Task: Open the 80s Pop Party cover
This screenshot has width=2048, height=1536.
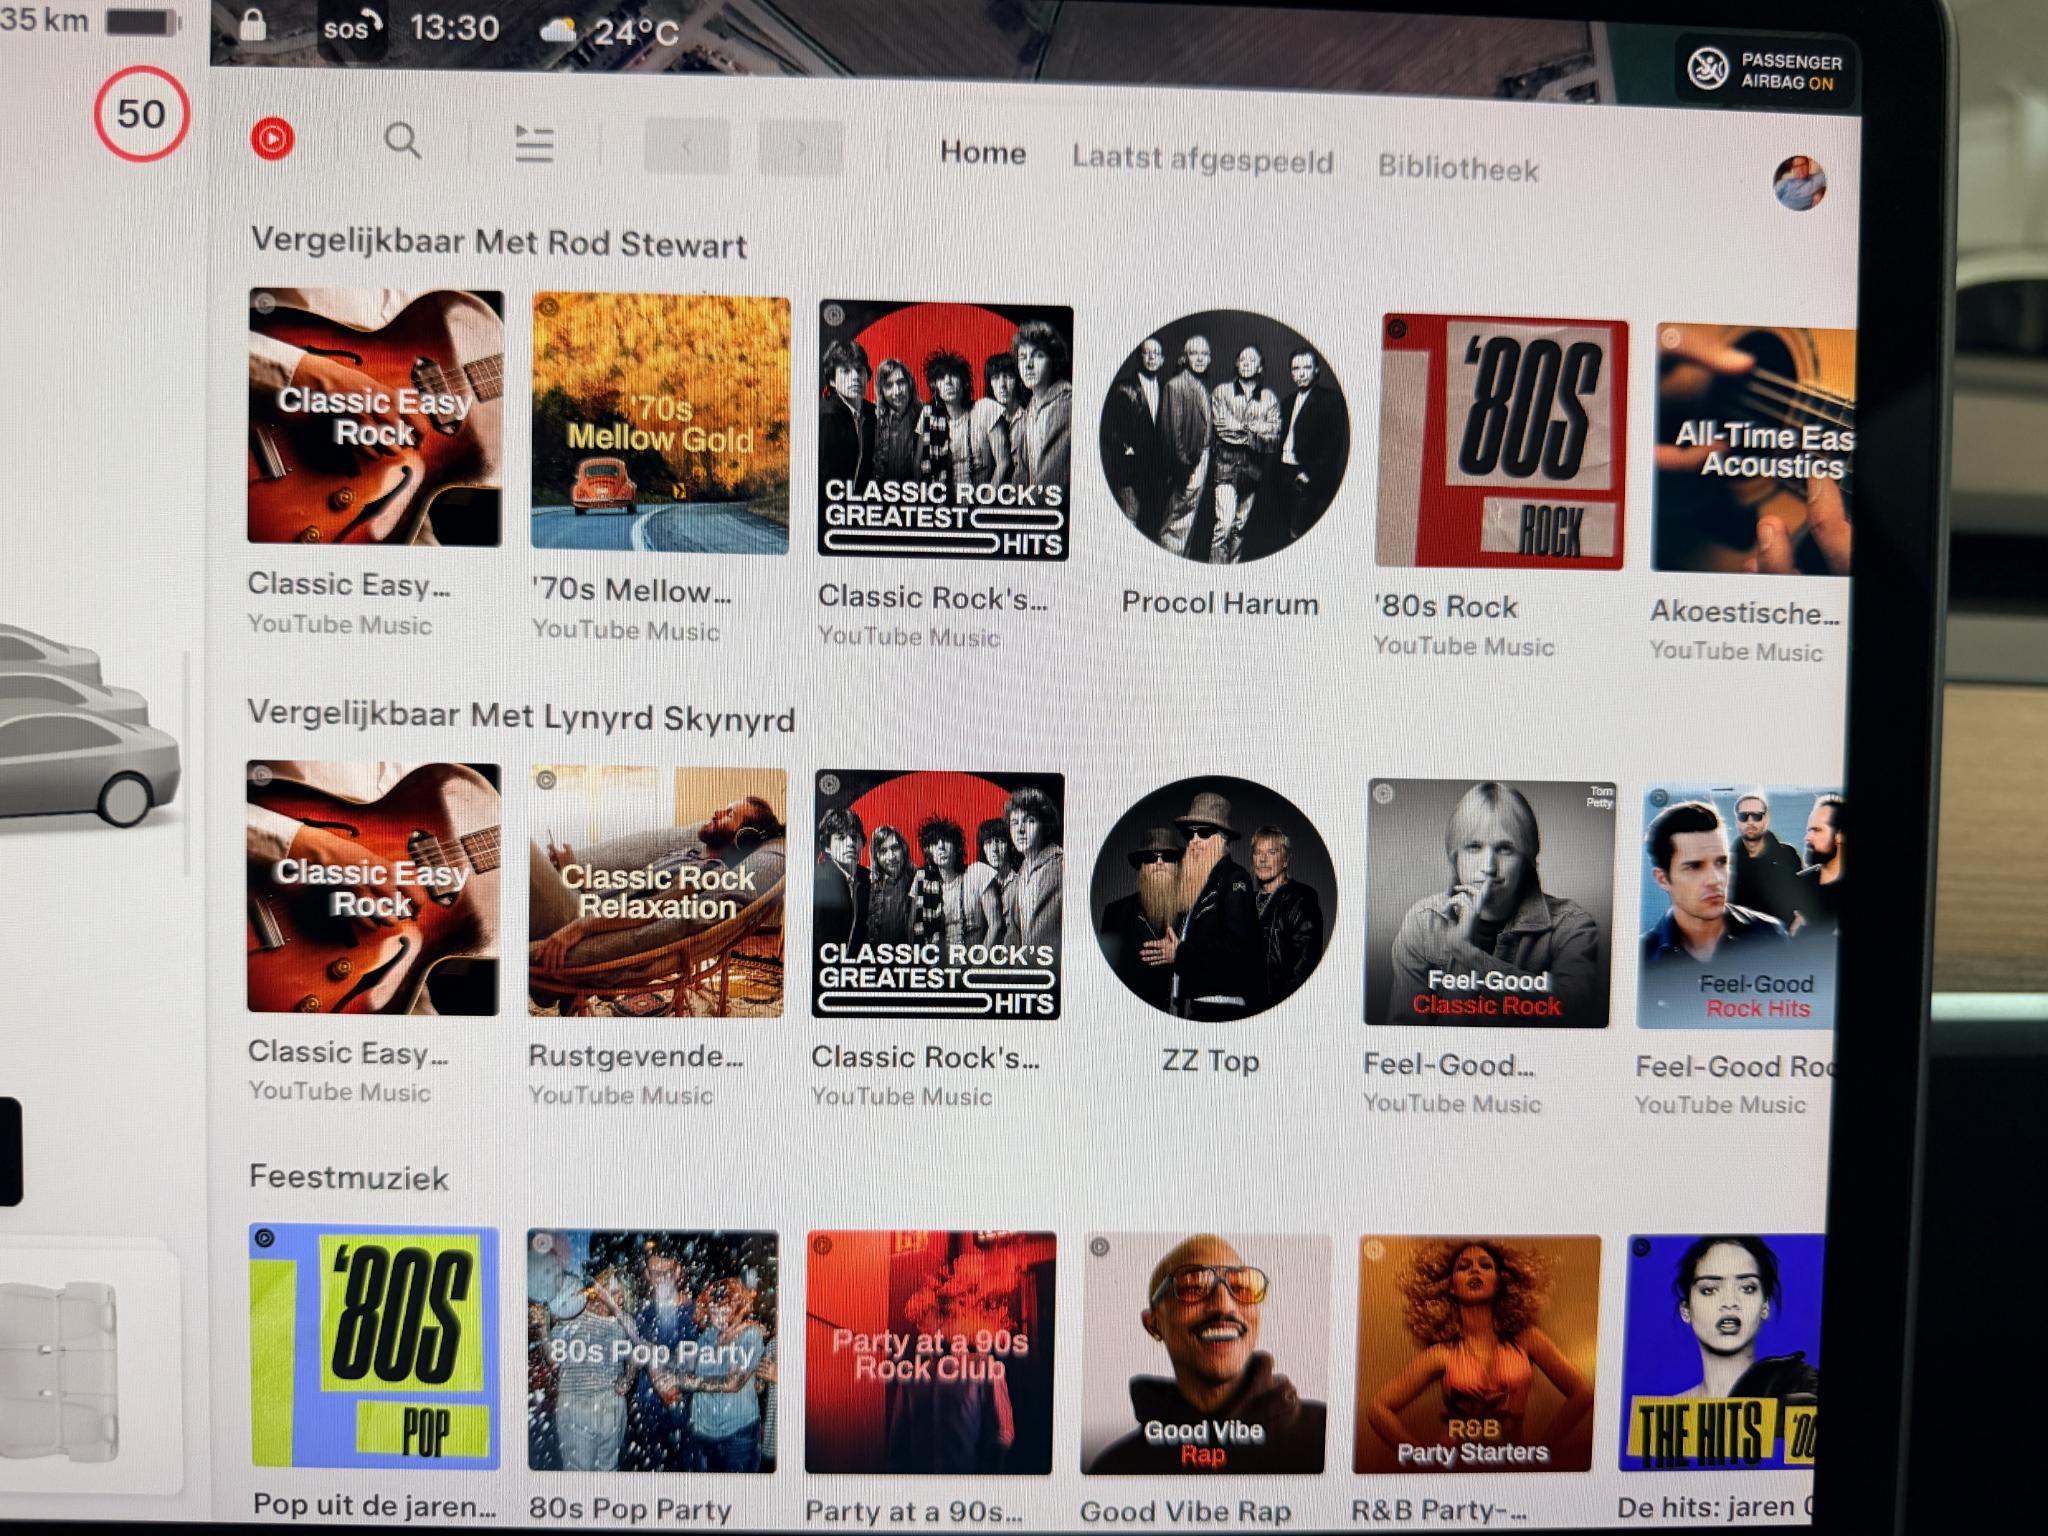Action: point(652,1351)
